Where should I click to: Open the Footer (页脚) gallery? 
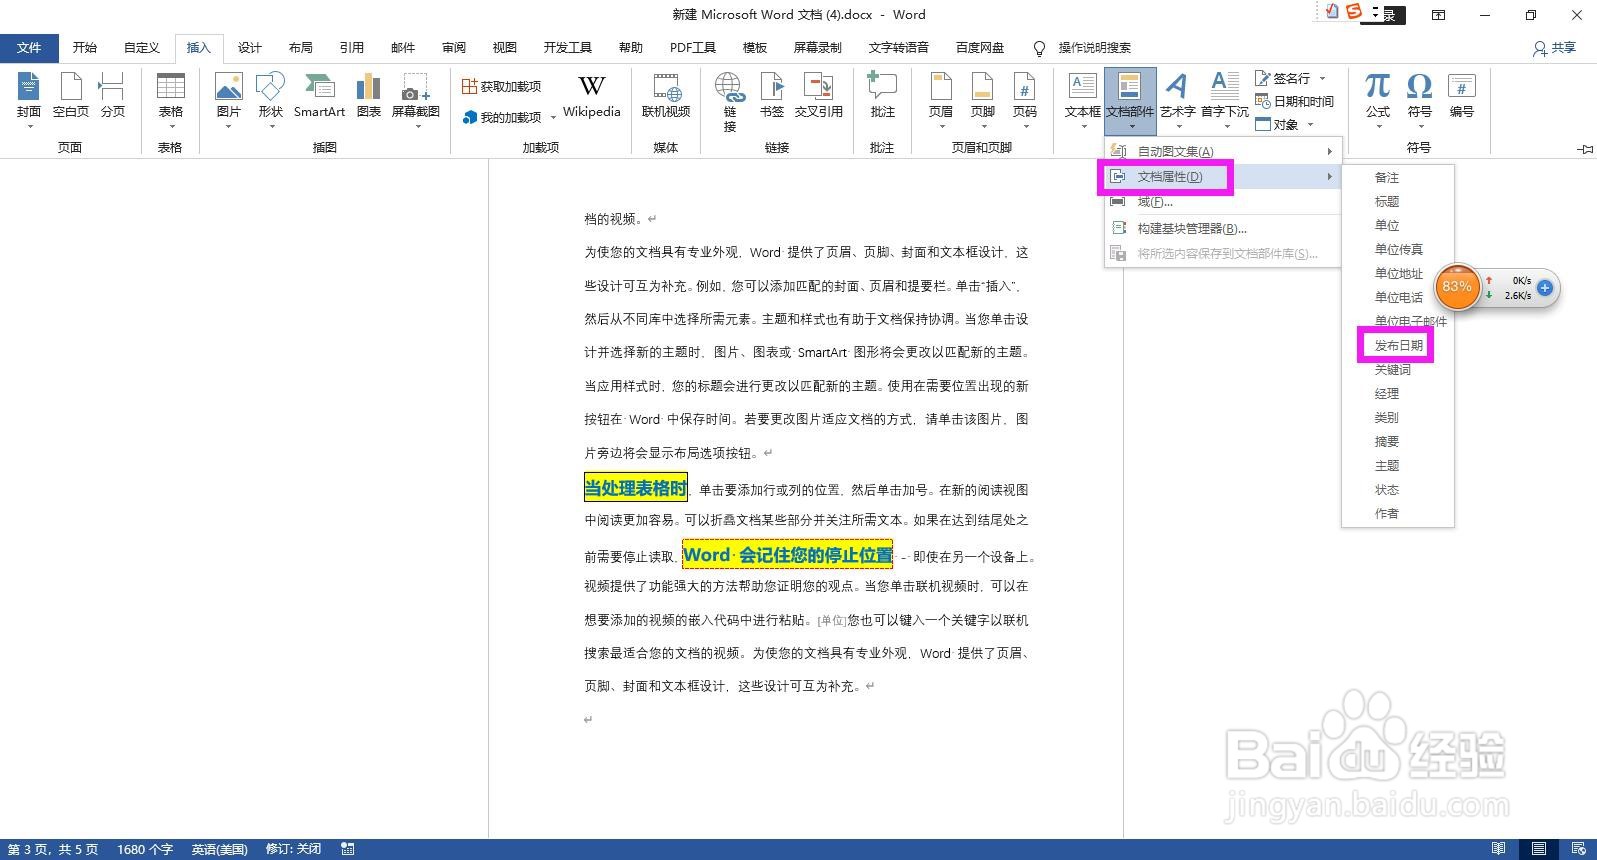(x=983, y=99)
